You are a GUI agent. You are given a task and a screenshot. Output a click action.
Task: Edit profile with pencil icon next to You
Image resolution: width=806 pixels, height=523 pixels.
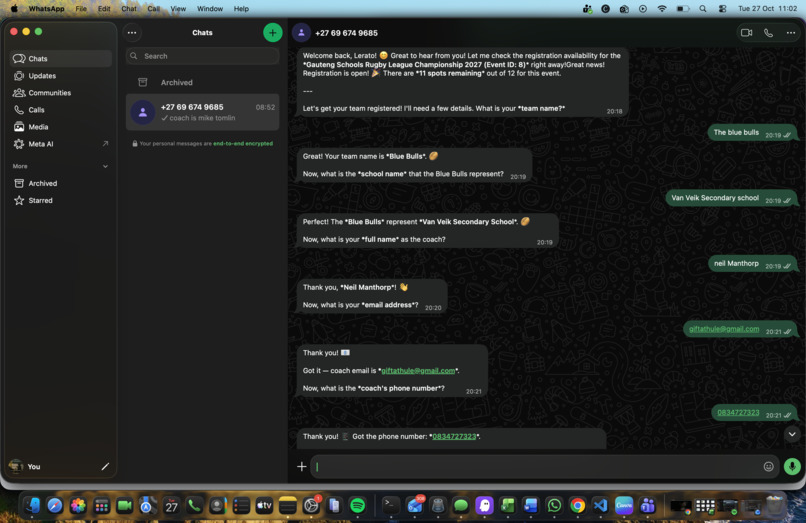click(x=105, y=466)
